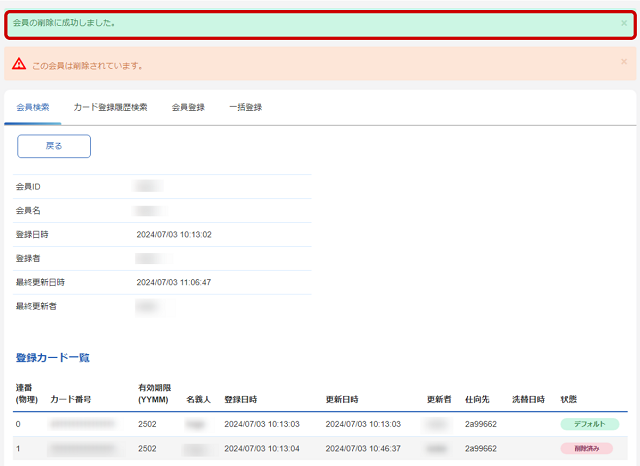This screenshot has width=640, height=466.
Task: Click the 有効期限 (YYMM) column header
Action: pos(154,394)
